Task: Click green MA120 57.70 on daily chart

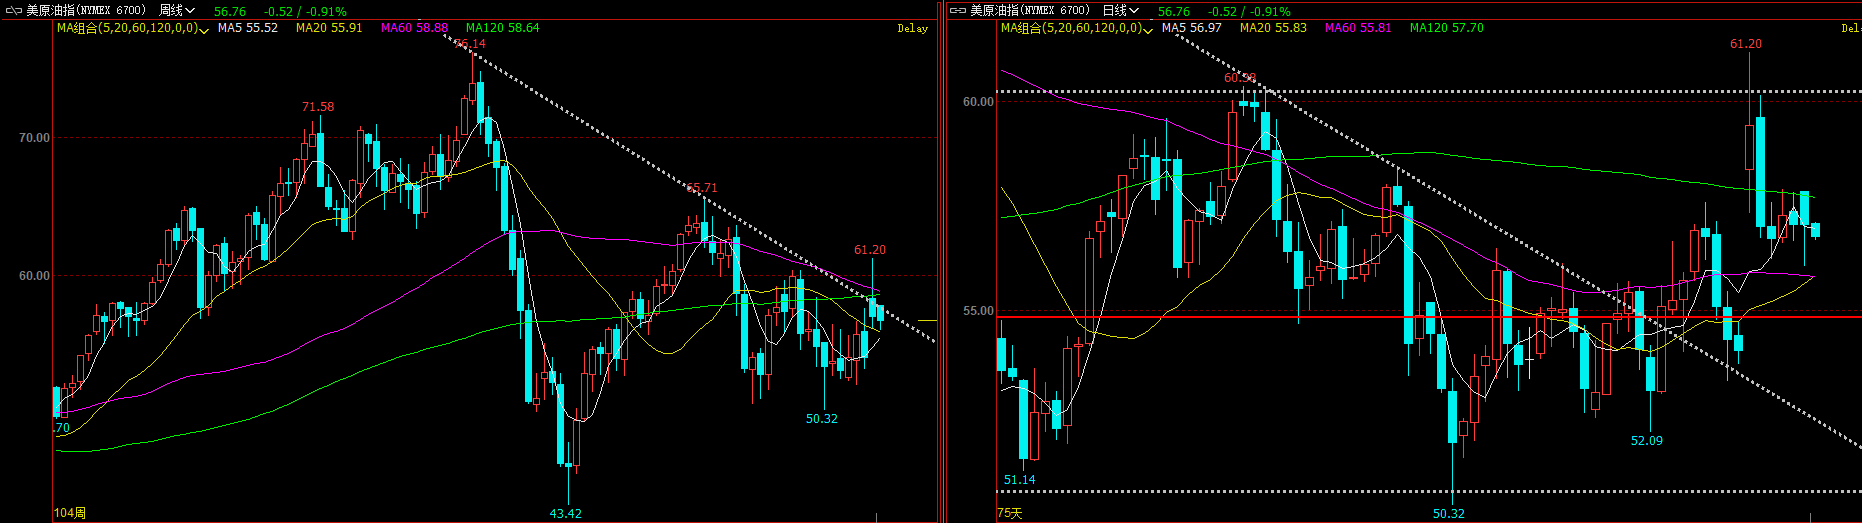Action: (x=1446, y=28)
